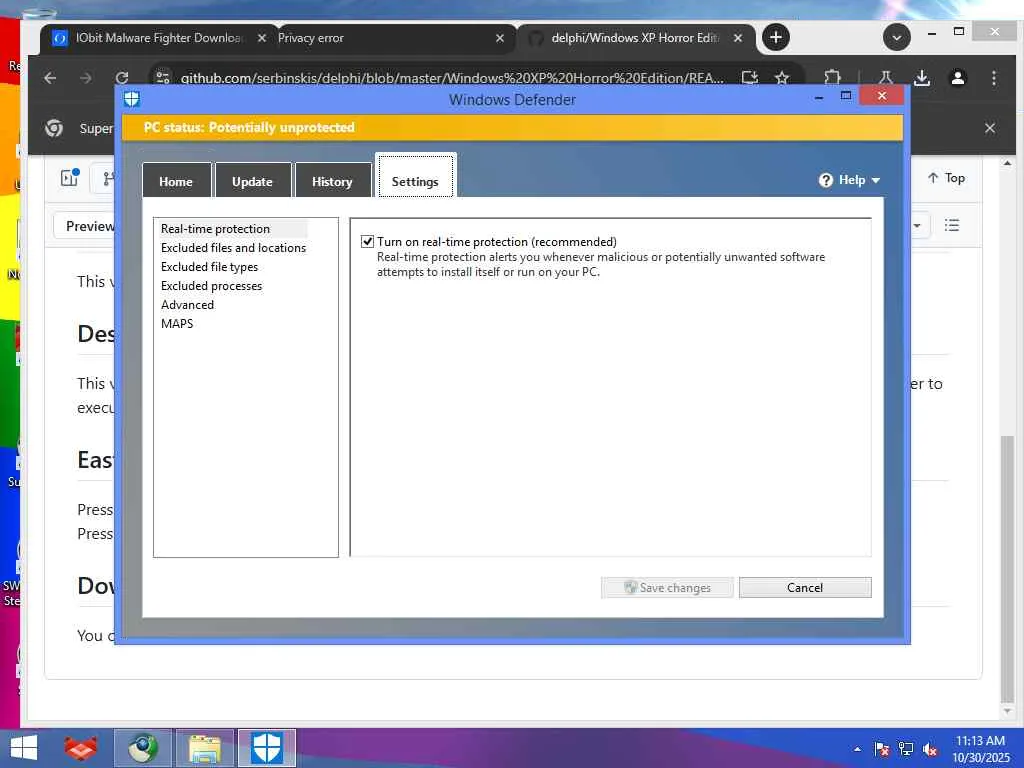
Task: Close the delphi/Windows XP Horror Edition tab
Action: tap(738, 38)
